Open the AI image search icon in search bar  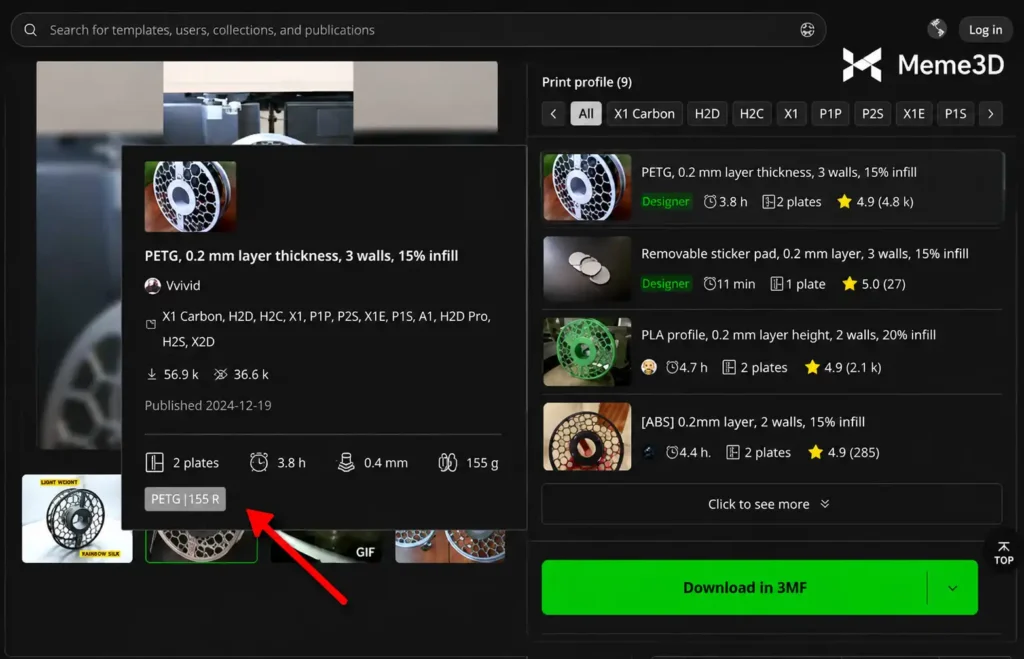[807, 30]
